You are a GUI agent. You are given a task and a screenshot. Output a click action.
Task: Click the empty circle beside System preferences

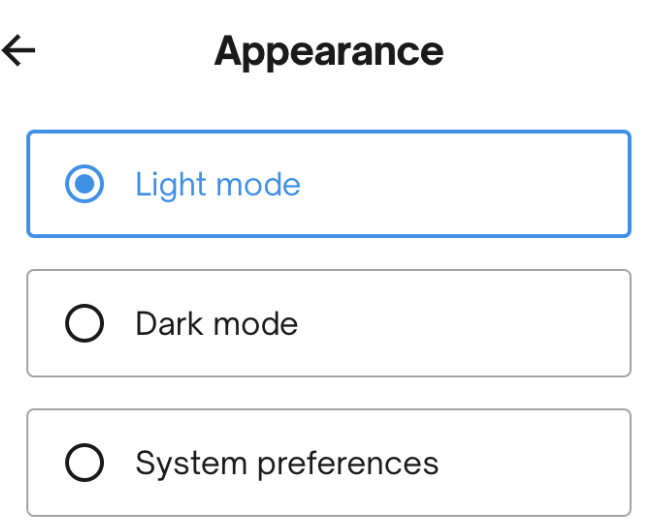coord(84,463)
